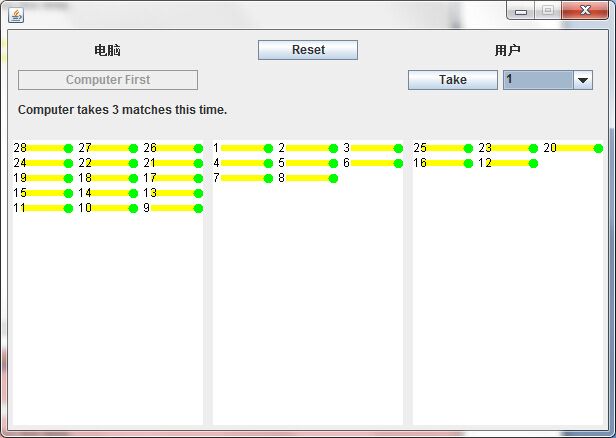This screenshot has width=616, height=438.
Task: Minimize the game window
Action: 521,11
